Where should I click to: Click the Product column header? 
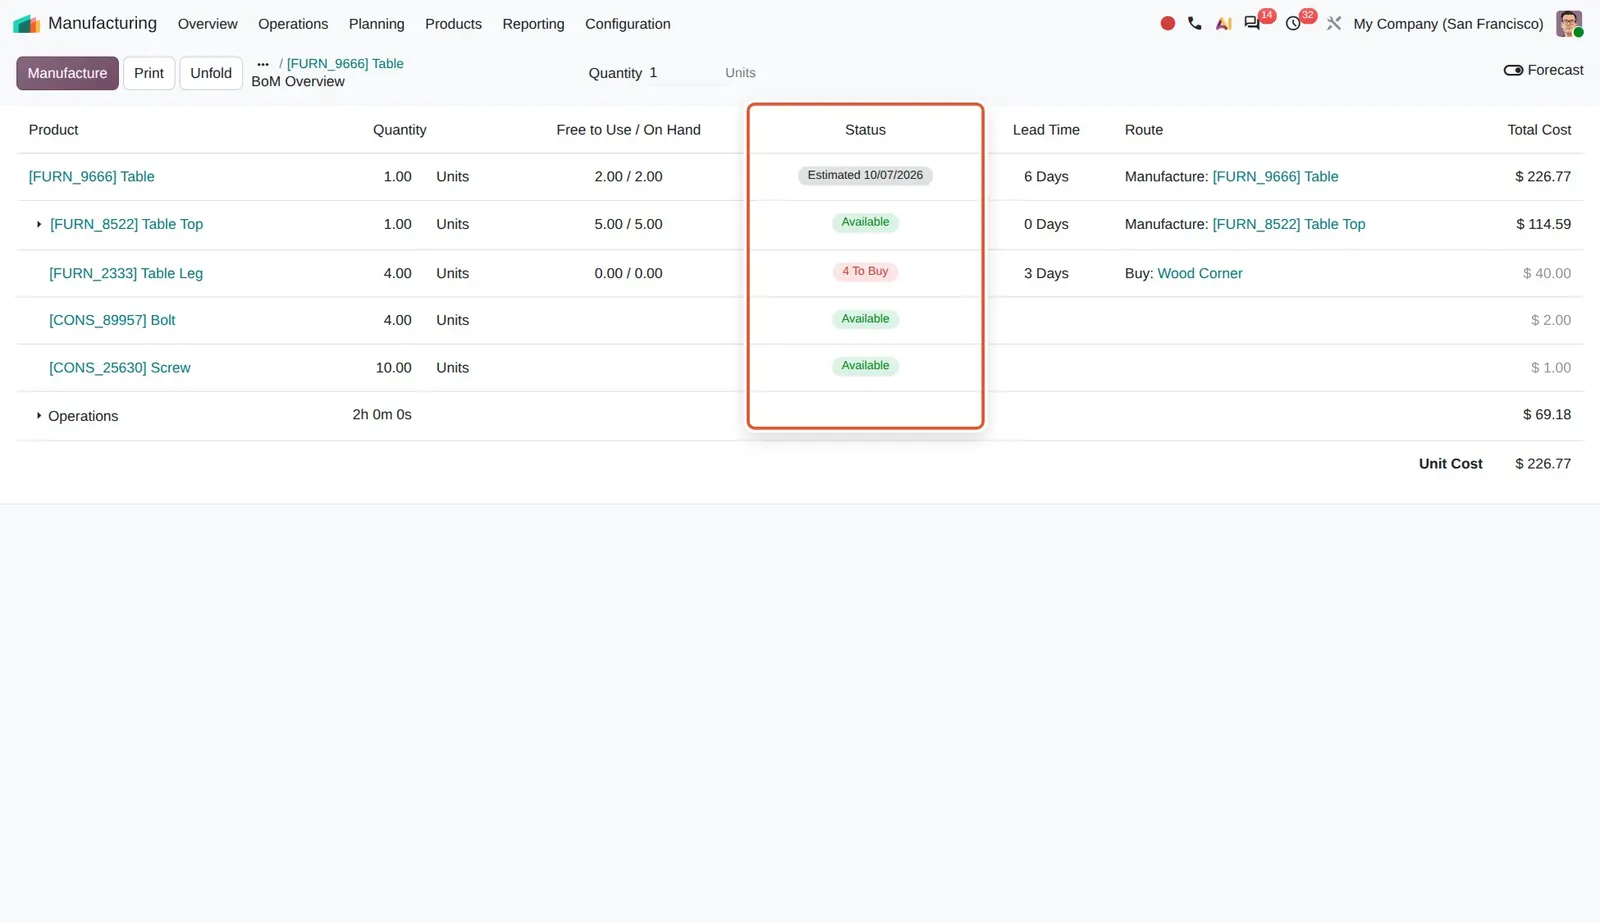point(54,130)
